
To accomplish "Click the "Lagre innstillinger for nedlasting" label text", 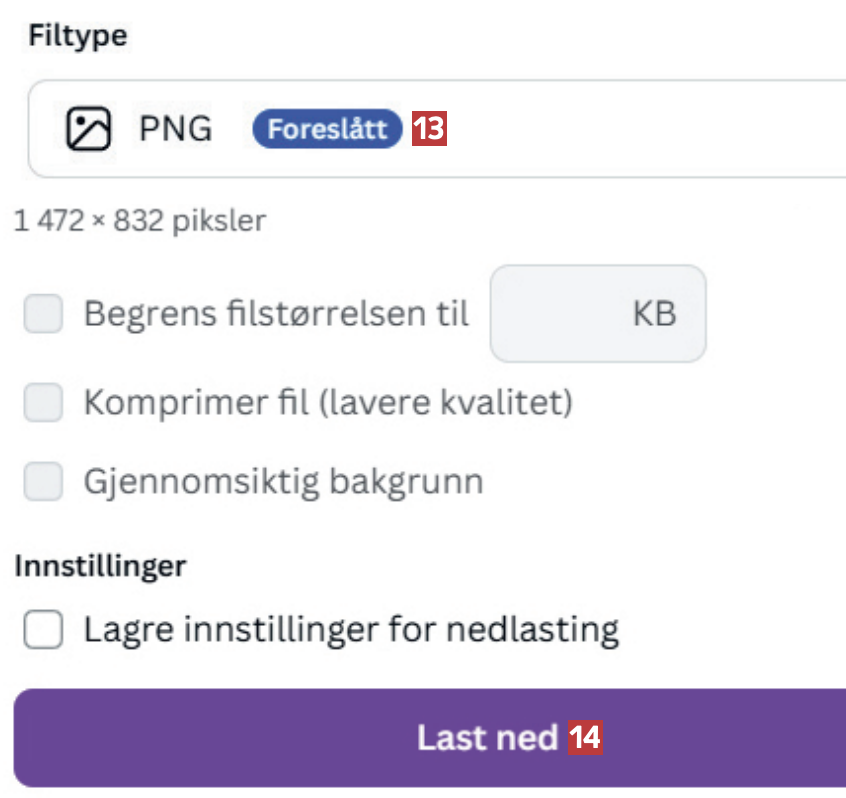I will coord(351,630).
